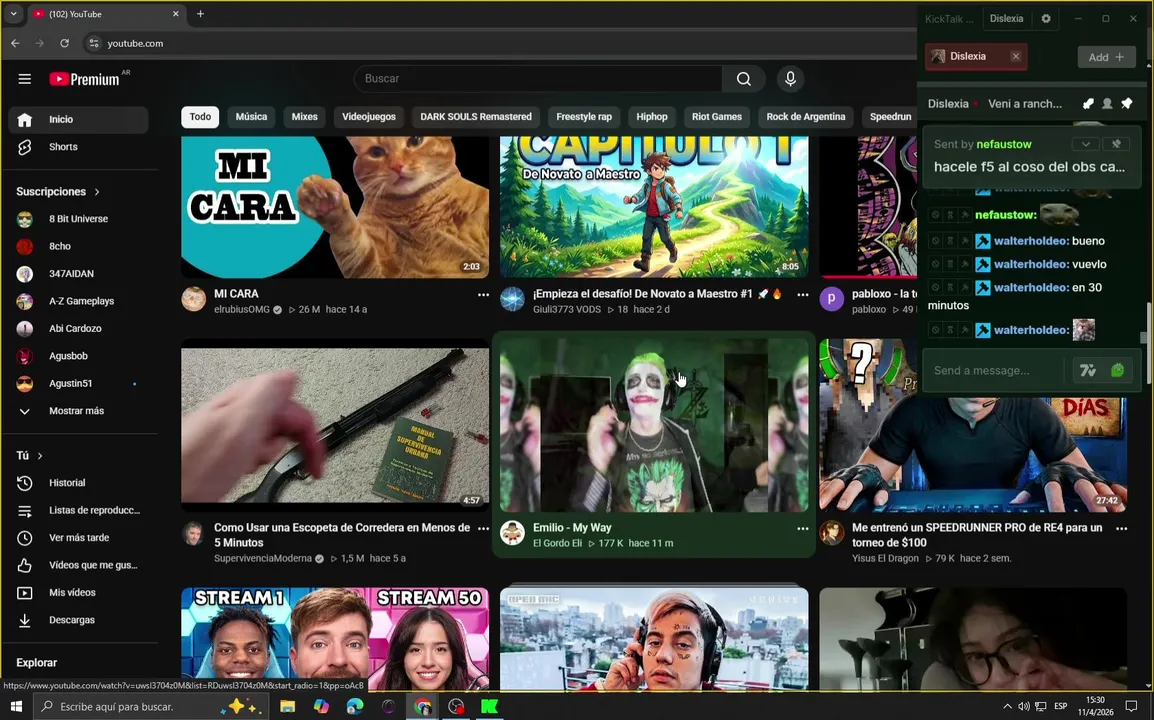Open the YouTube hamburger guide menu

point(24,79)
